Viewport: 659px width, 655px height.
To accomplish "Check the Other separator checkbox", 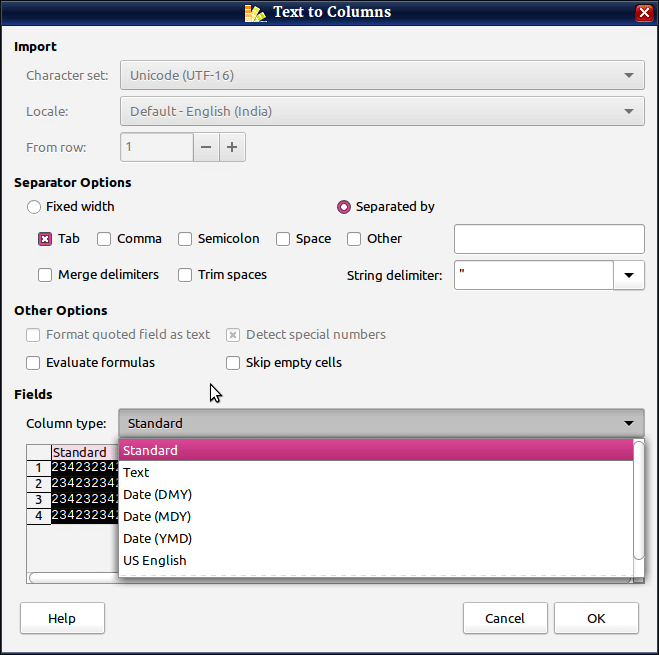I will (354, 239).
